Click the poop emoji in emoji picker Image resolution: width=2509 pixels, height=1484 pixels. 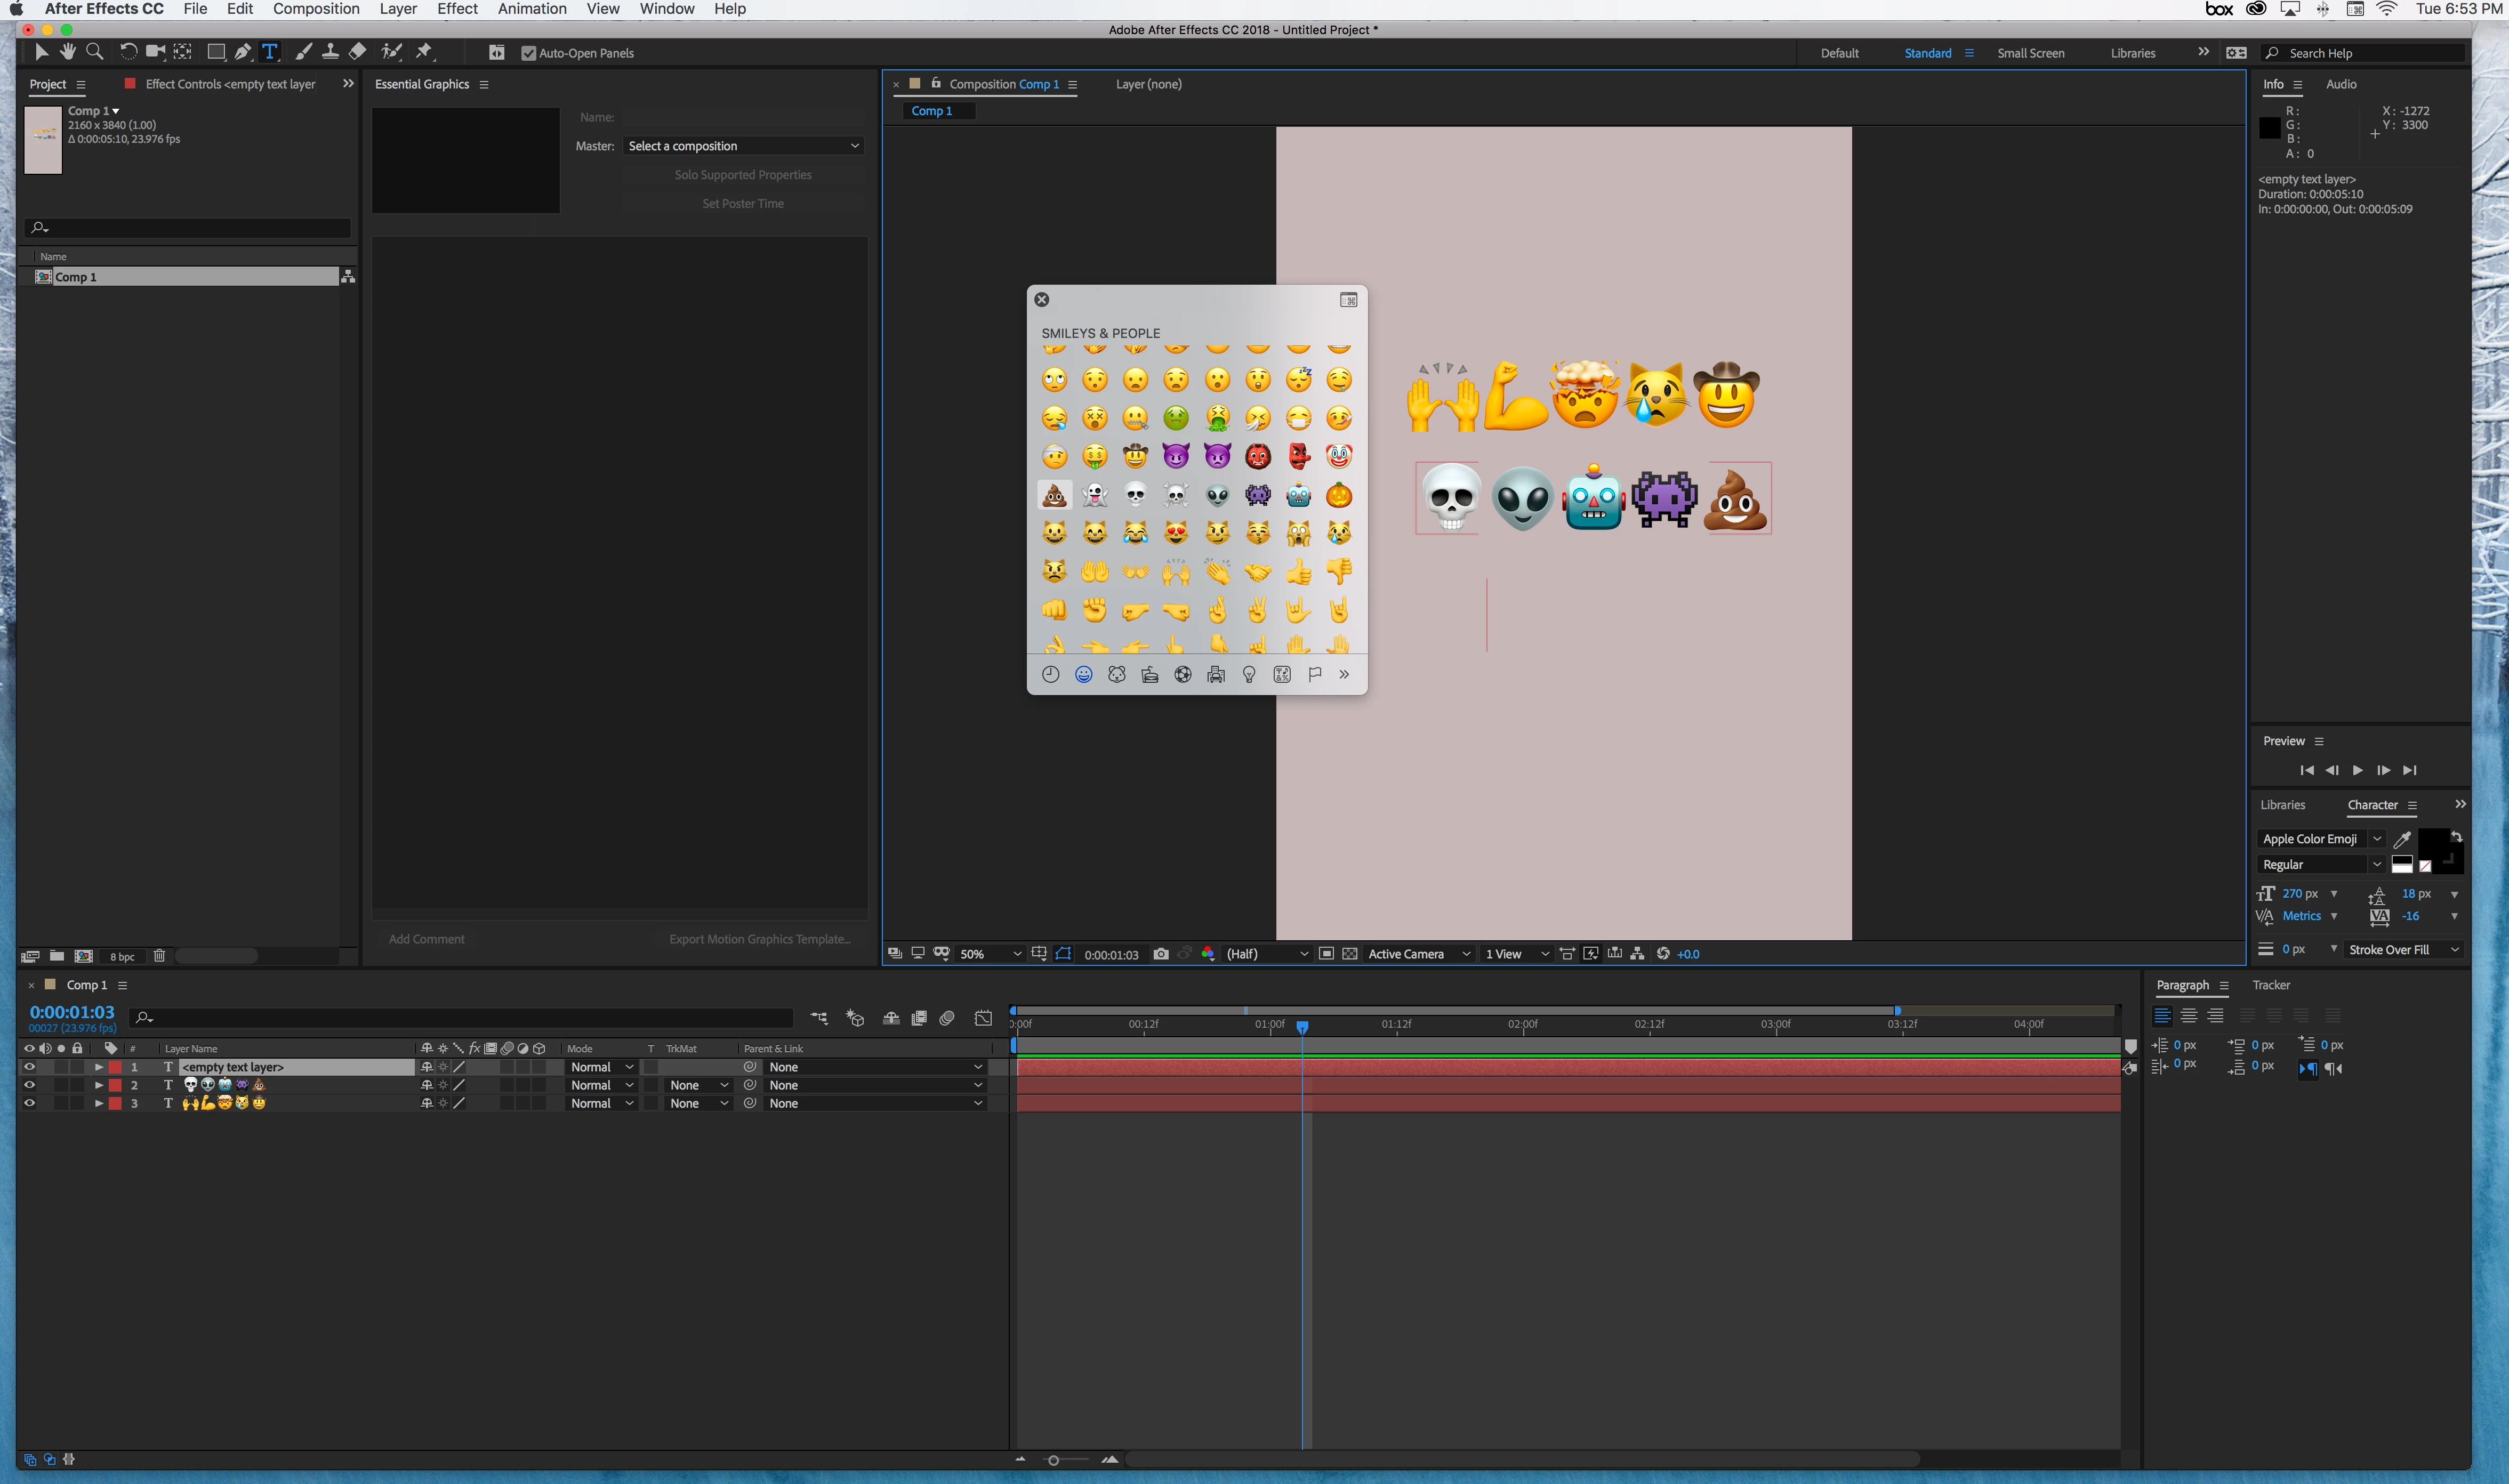(x=1054, y=495)
